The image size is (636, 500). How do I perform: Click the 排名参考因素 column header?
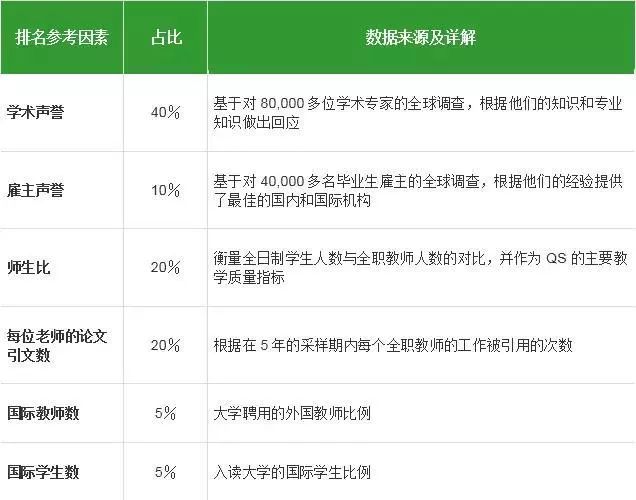[x=62, y=38]
